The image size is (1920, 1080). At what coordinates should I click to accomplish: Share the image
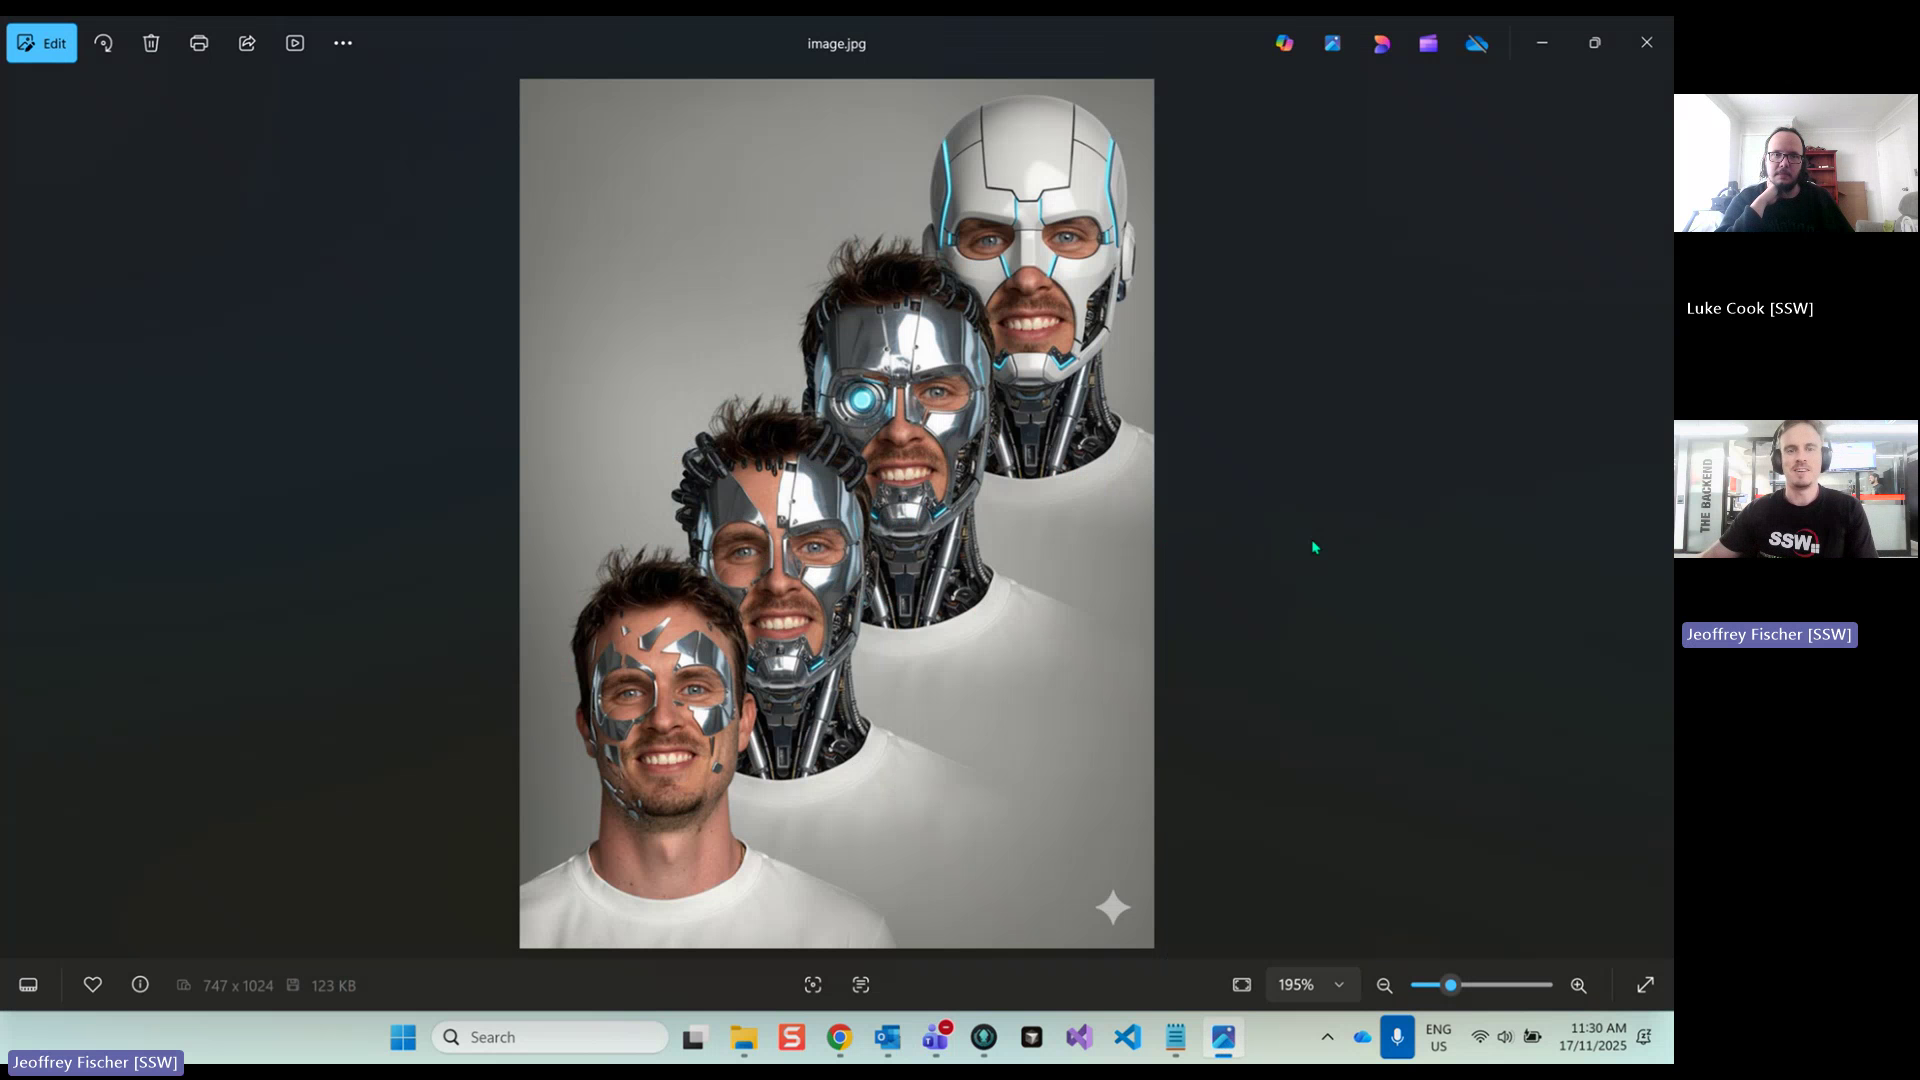pyautogui.click(x=247, y=43)
